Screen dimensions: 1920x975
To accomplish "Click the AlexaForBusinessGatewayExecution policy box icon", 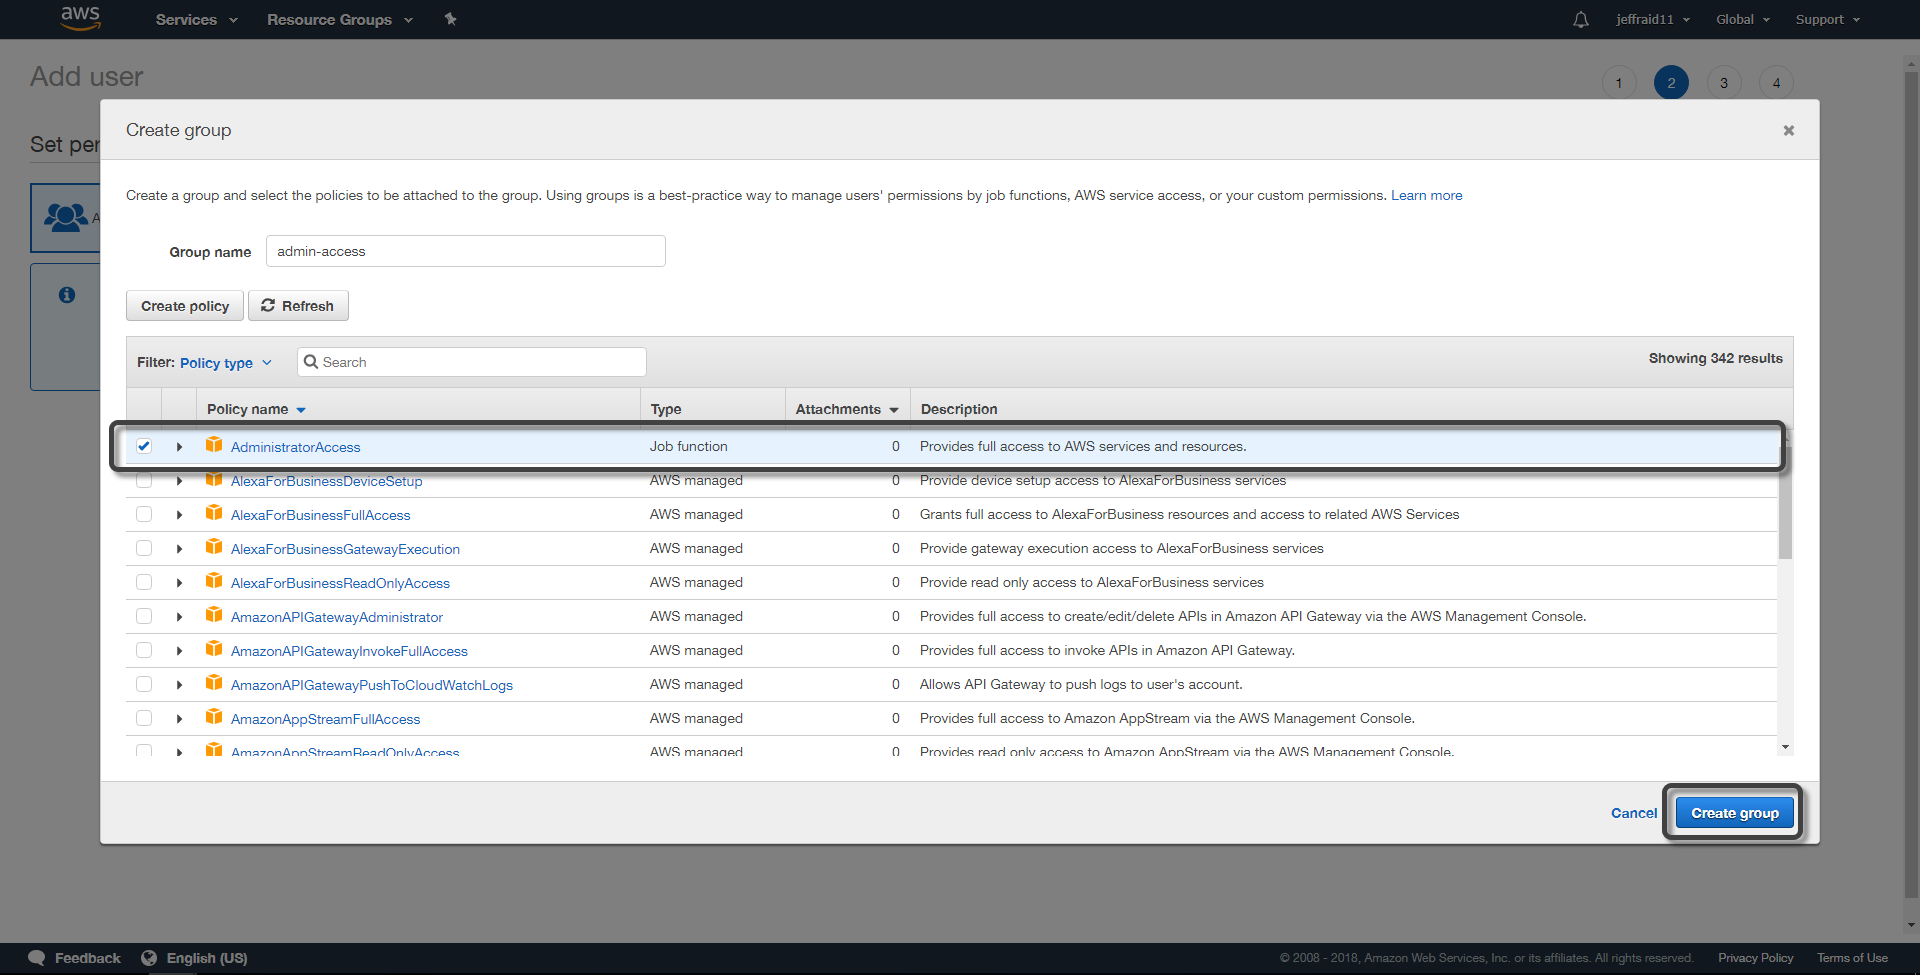I will [x=214, y=547].
